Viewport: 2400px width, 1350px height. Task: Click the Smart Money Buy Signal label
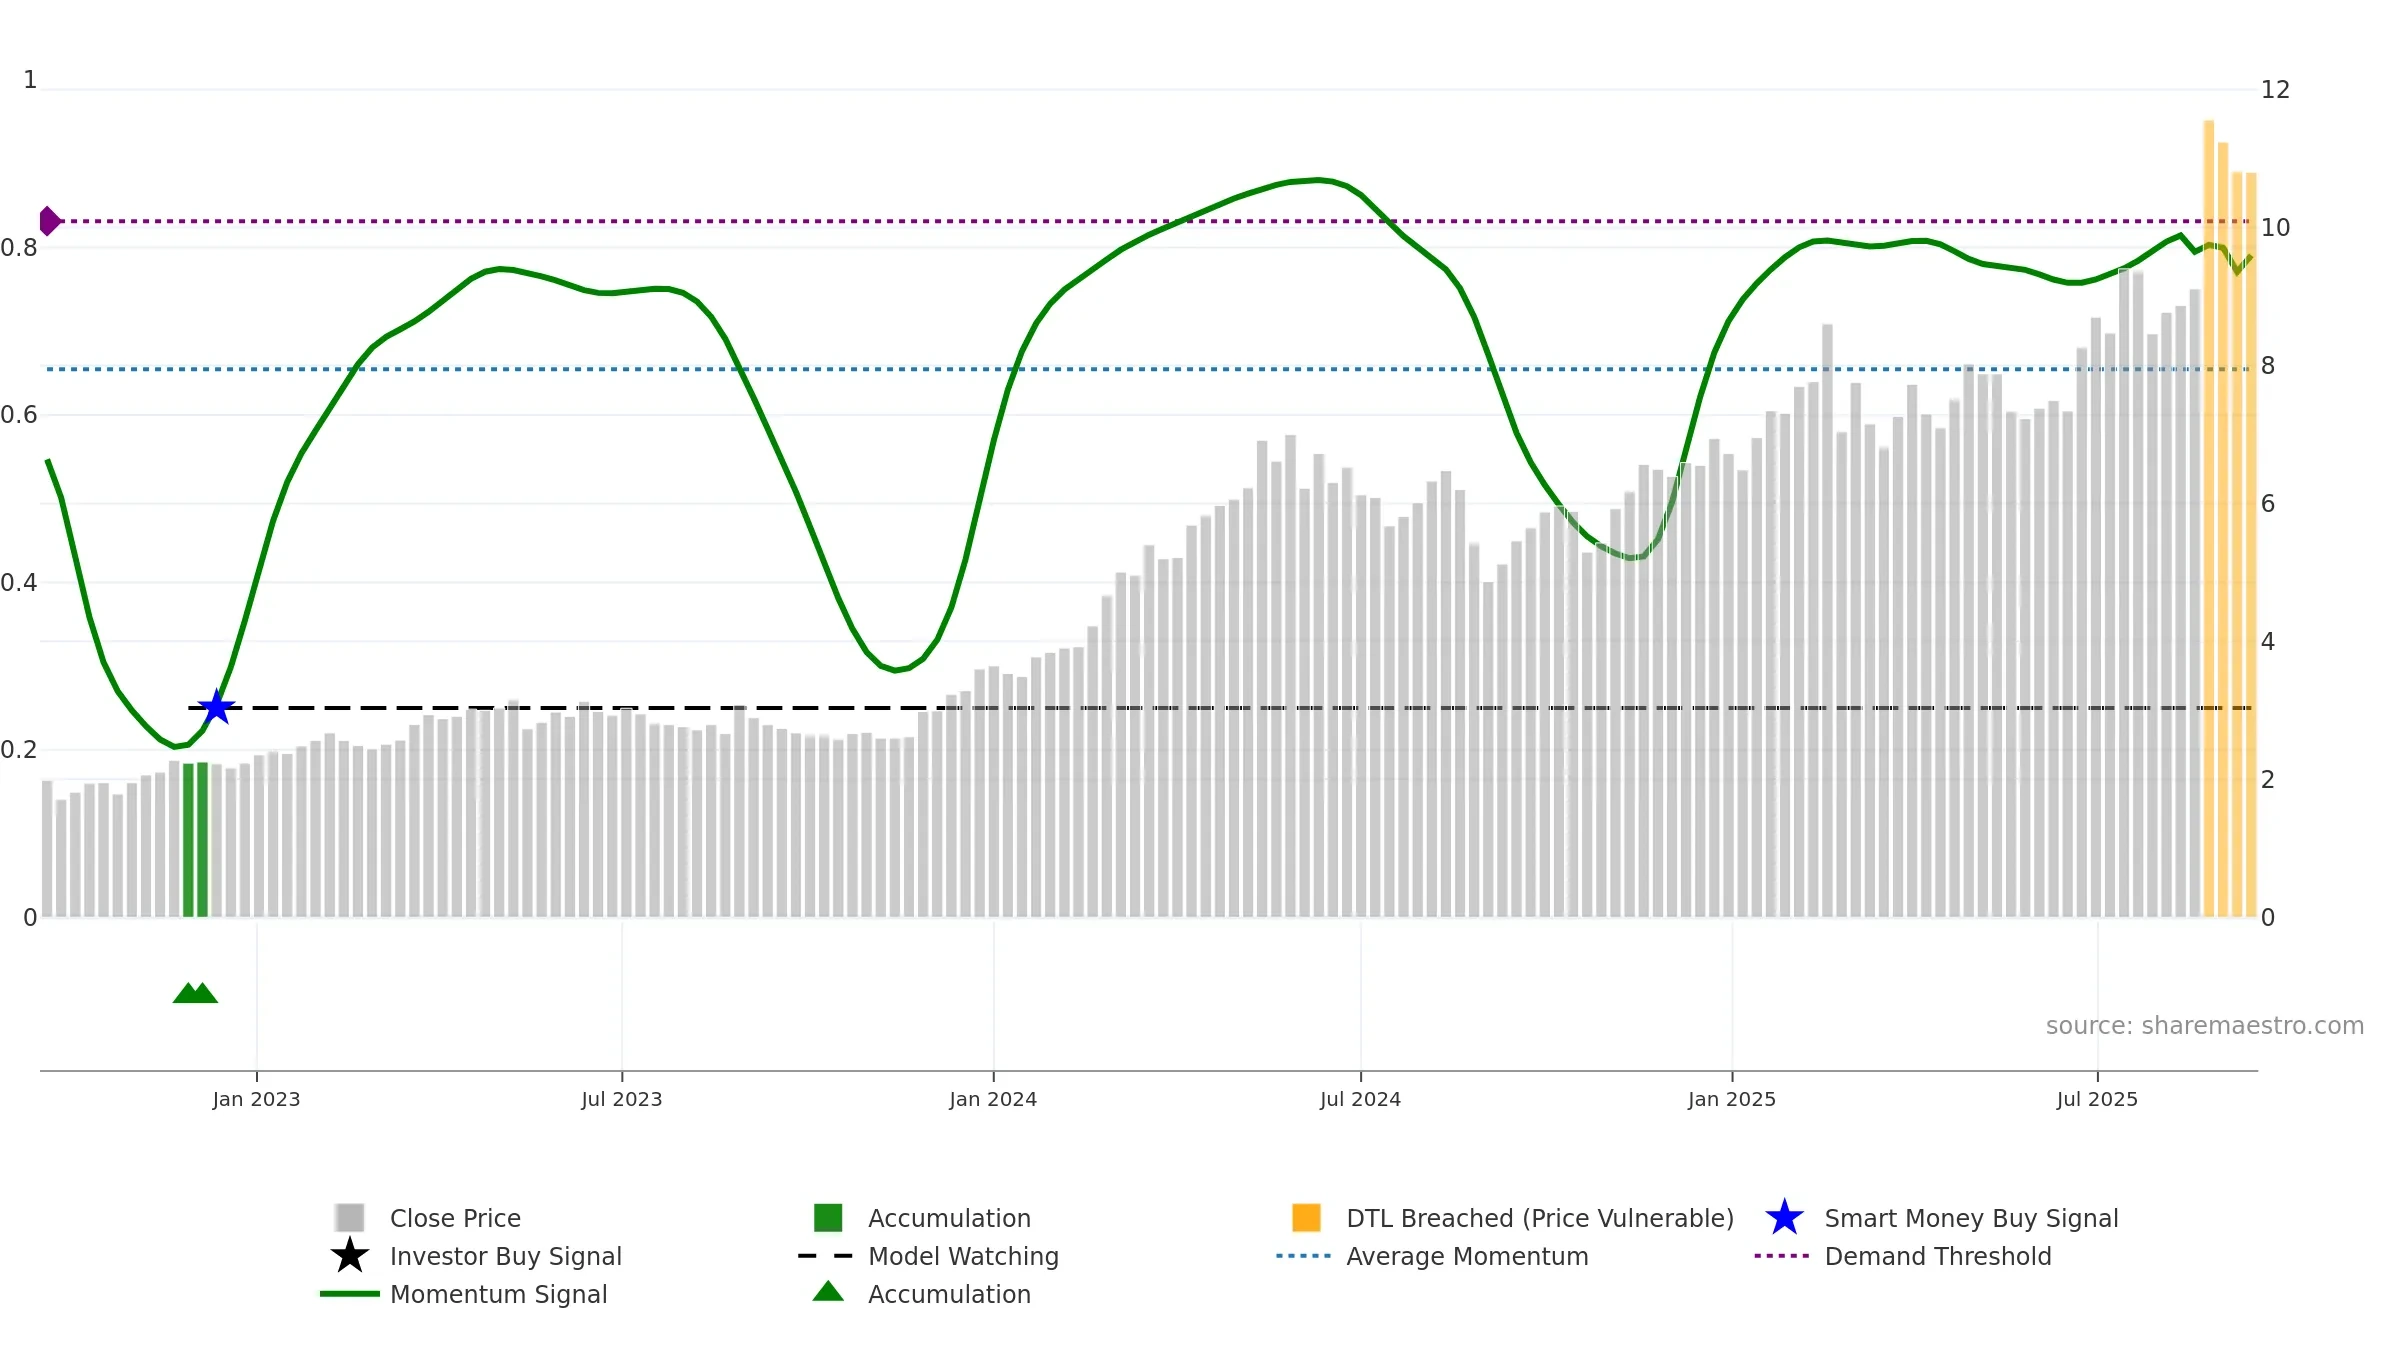coord(1971,1218)
